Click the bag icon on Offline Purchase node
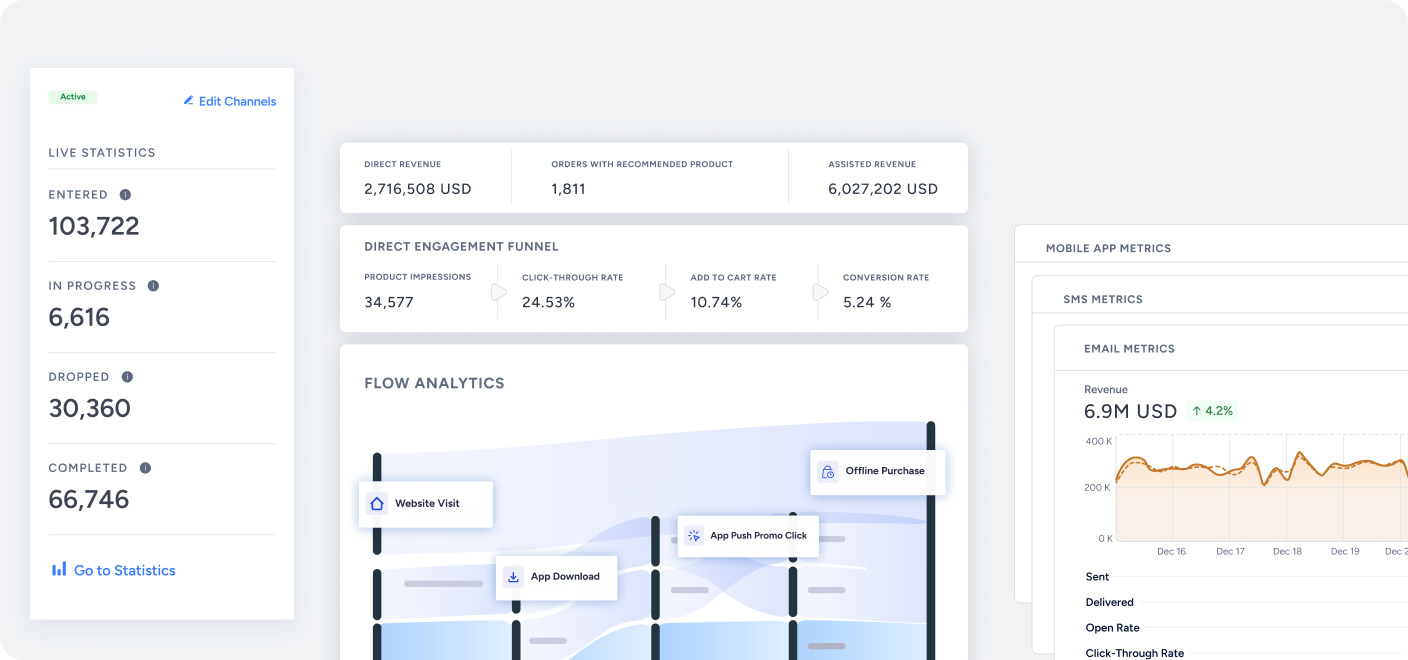Image resolution: width=1408 pixels, height=660 pixels. (827, 471)
